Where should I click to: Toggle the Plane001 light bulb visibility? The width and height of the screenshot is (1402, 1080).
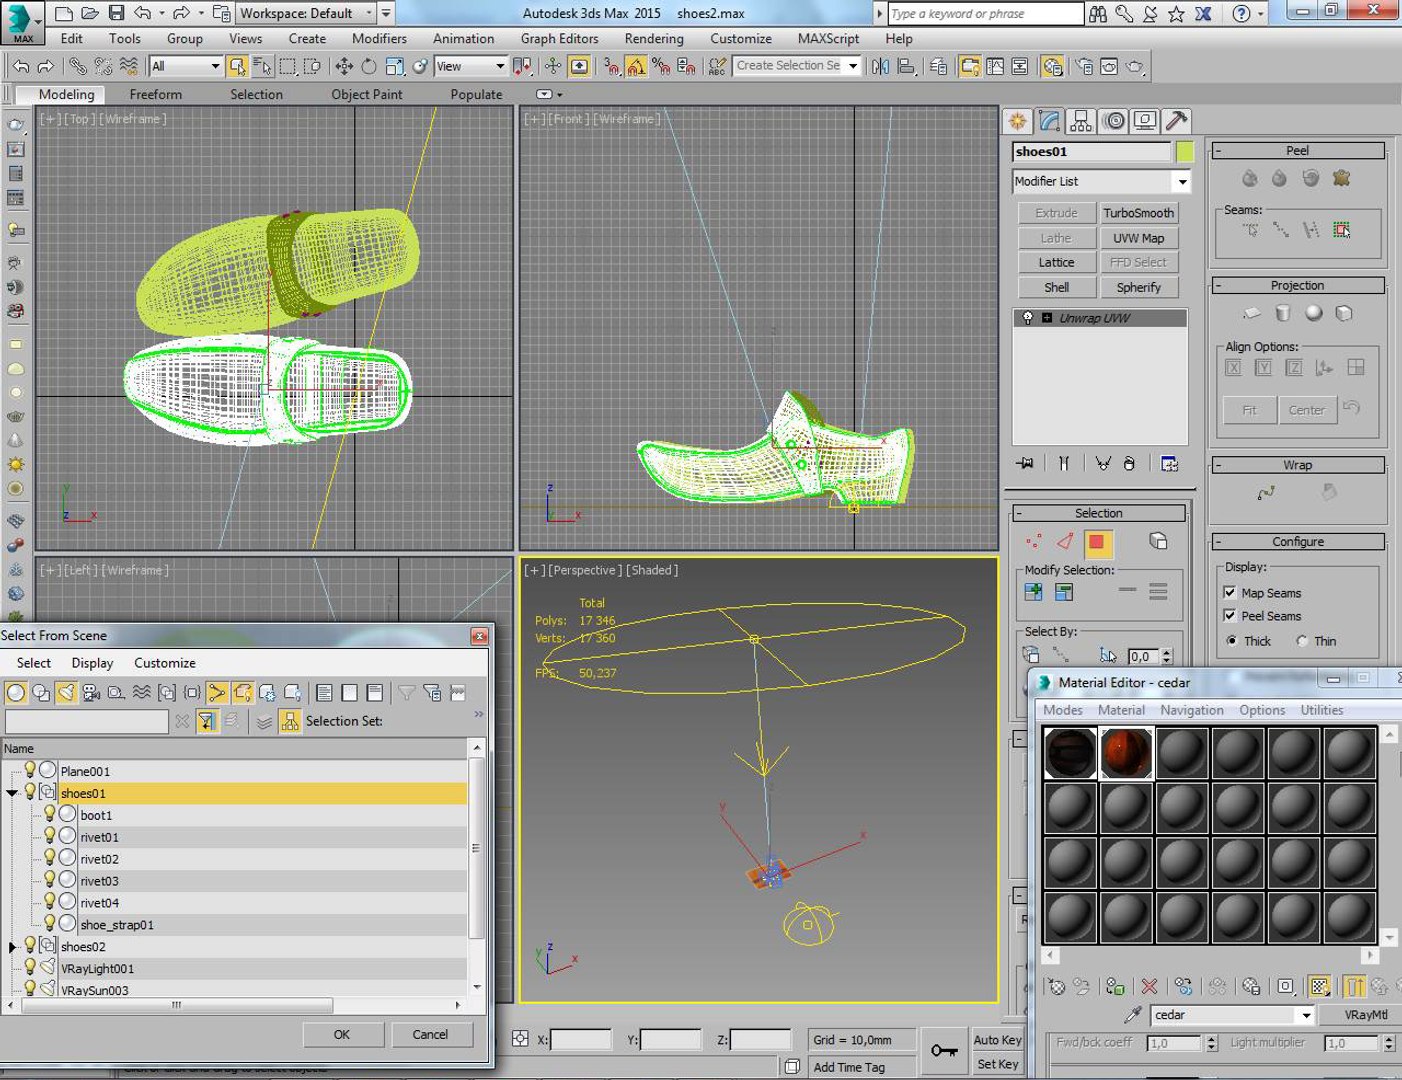click(30, 770)
